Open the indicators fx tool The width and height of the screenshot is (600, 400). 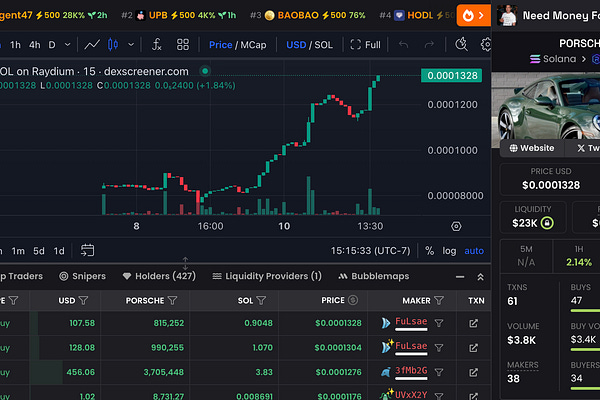tap(157, 45)
